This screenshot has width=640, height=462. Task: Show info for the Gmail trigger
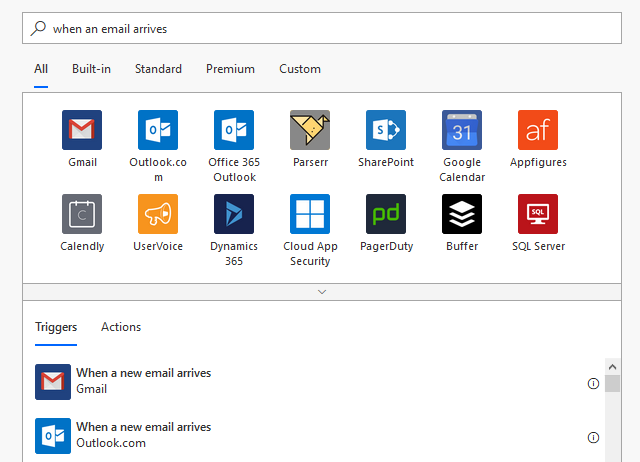coord(593,383)
